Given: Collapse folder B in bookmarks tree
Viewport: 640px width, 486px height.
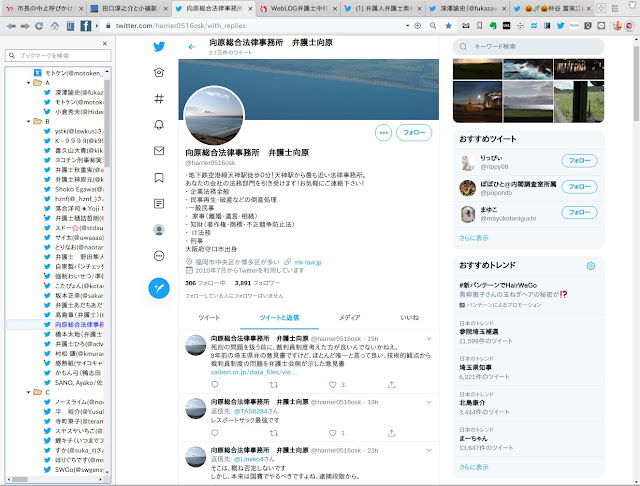Looking at the screenshot, I should [29, 122].
